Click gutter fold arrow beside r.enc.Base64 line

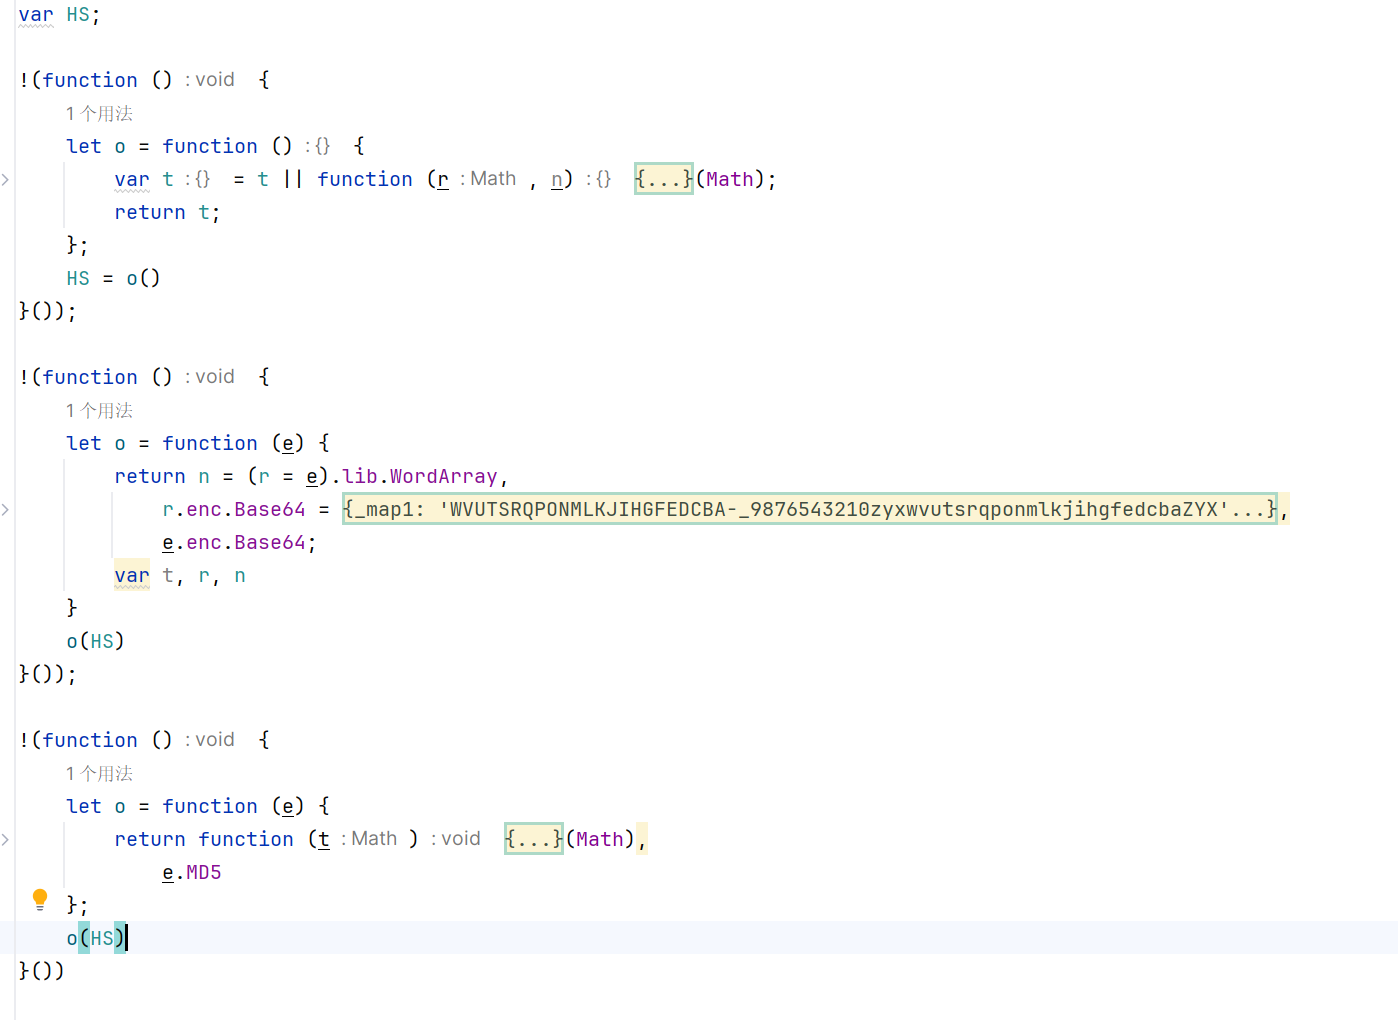[6, 509]
